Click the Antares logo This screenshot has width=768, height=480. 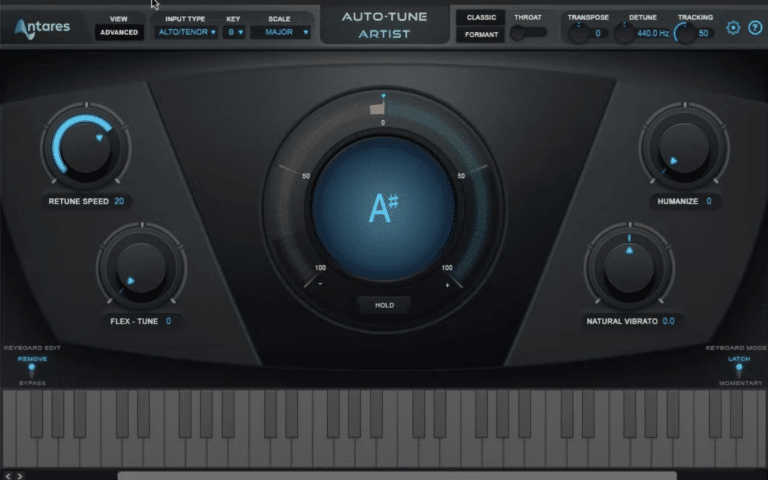click(42, 28)
